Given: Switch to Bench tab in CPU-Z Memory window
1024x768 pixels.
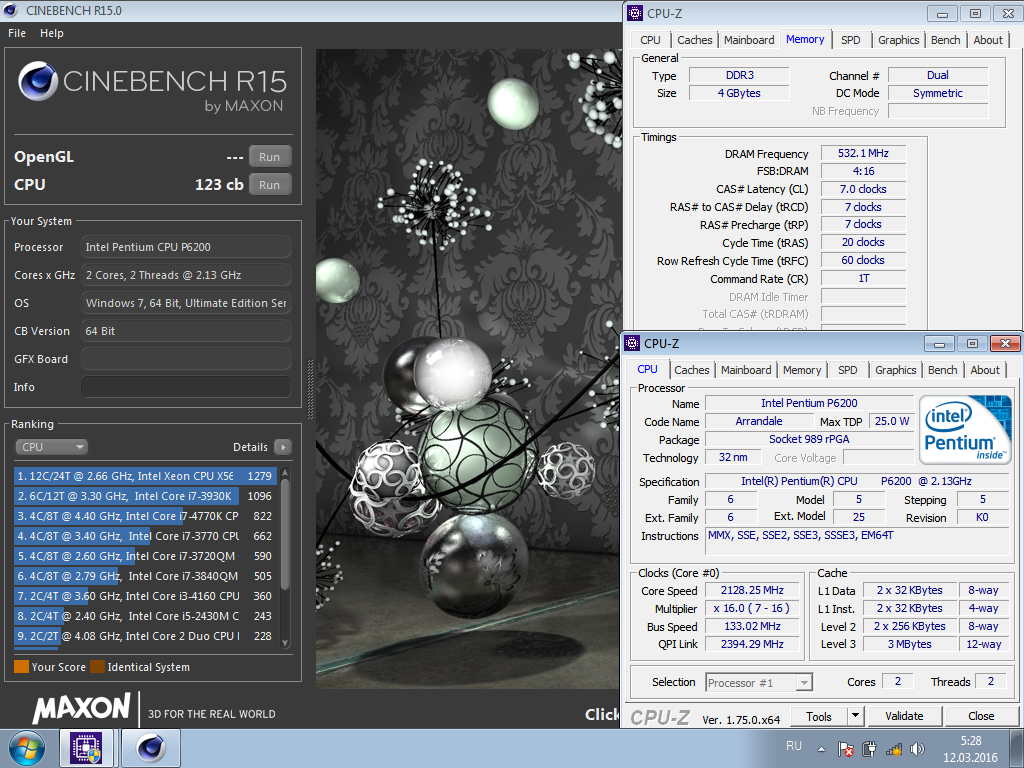Looking at the screenshot, I should click(x=945, y=40).
